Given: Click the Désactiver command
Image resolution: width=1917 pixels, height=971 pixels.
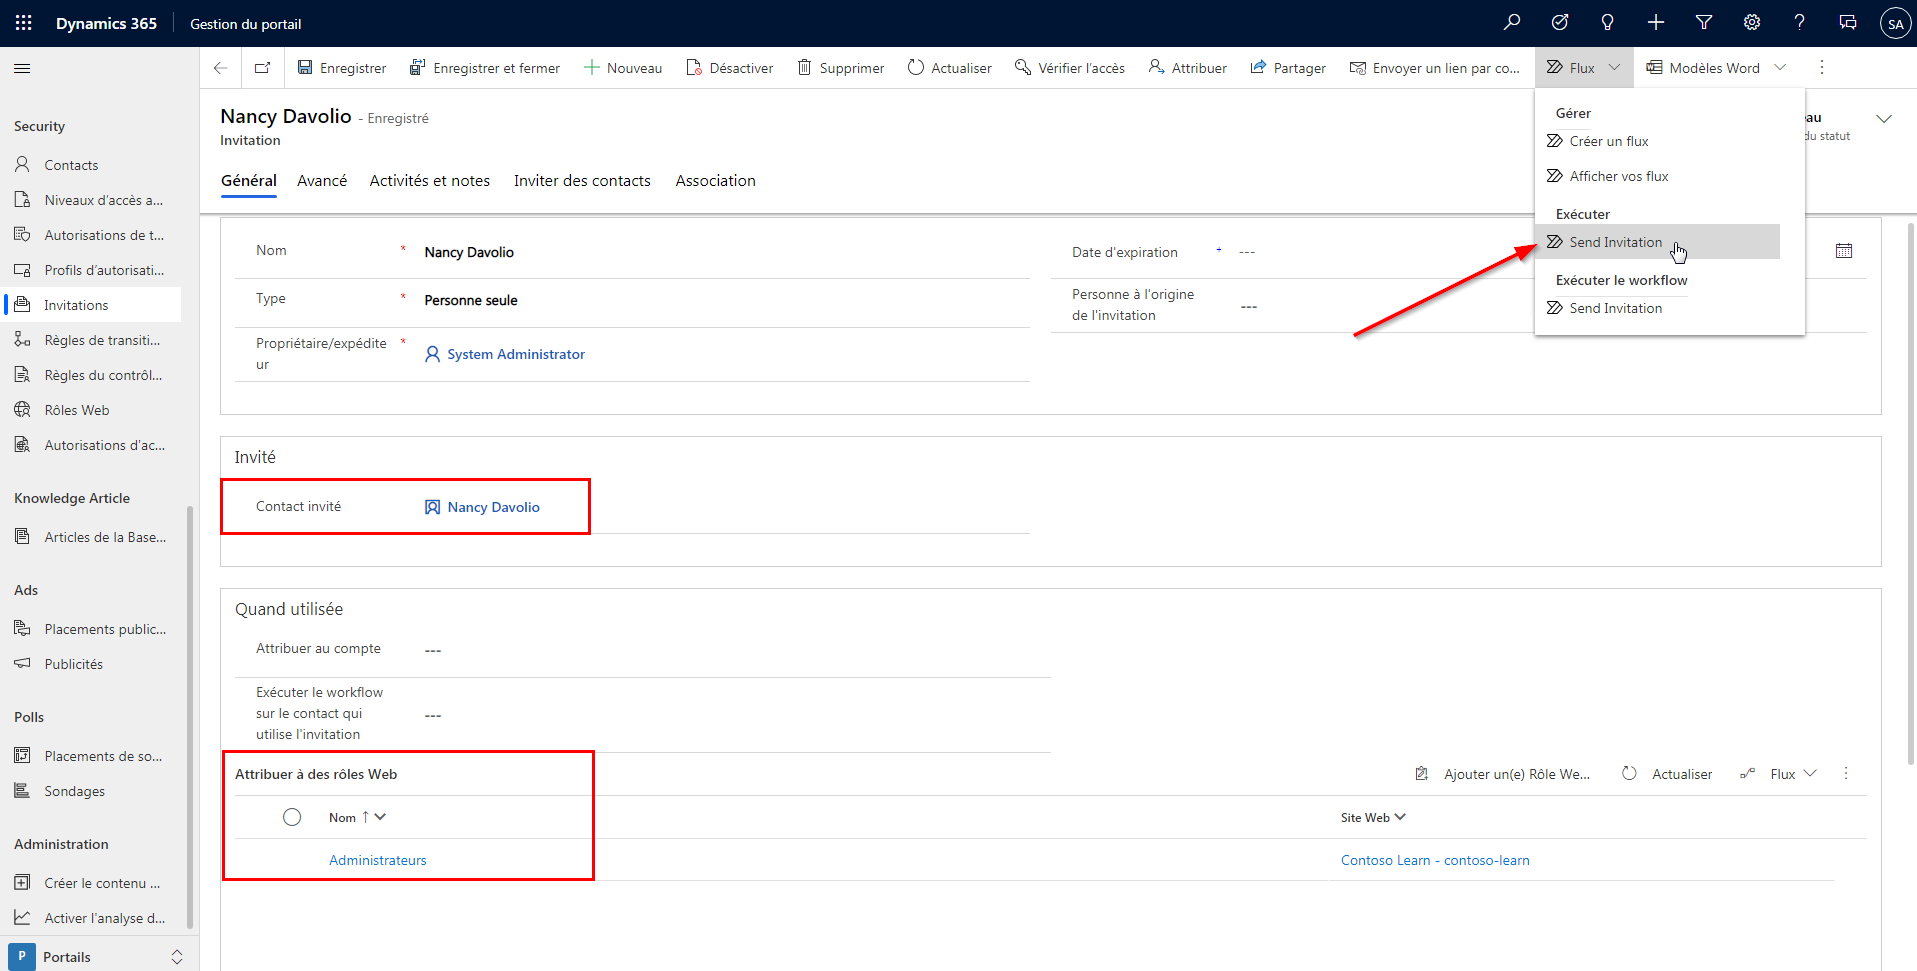Looking at the screenshot, I should 730,68.
